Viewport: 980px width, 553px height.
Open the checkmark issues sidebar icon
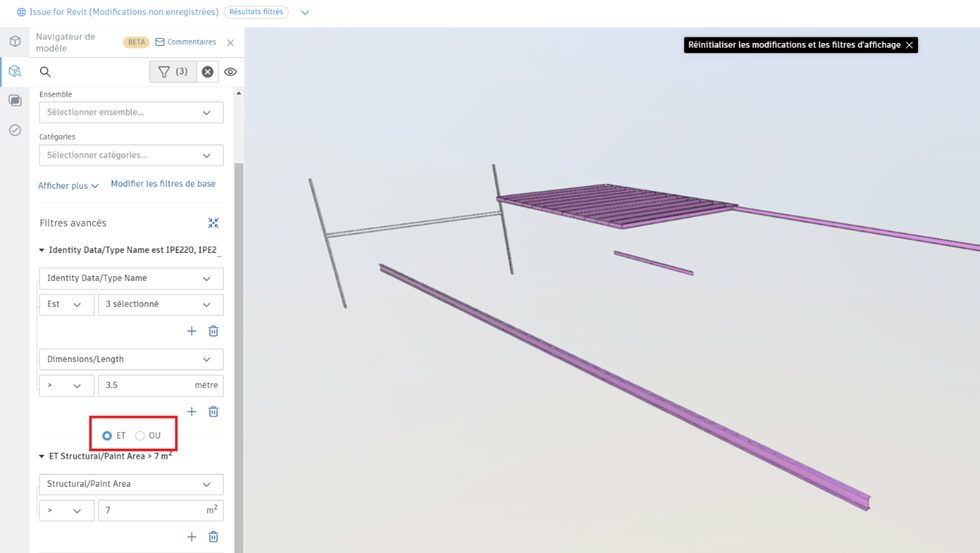coord(15,130)
